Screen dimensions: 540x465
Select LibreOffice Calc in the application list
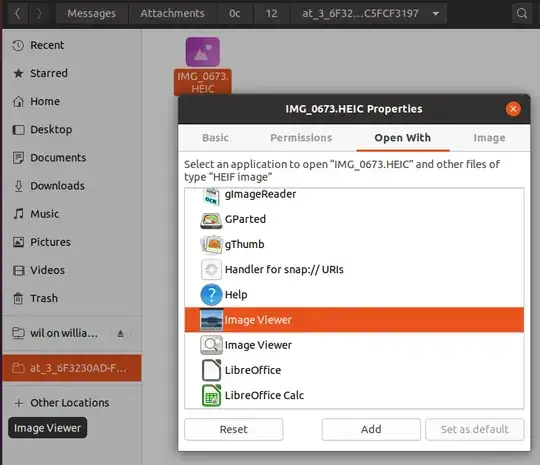point(354,395)
